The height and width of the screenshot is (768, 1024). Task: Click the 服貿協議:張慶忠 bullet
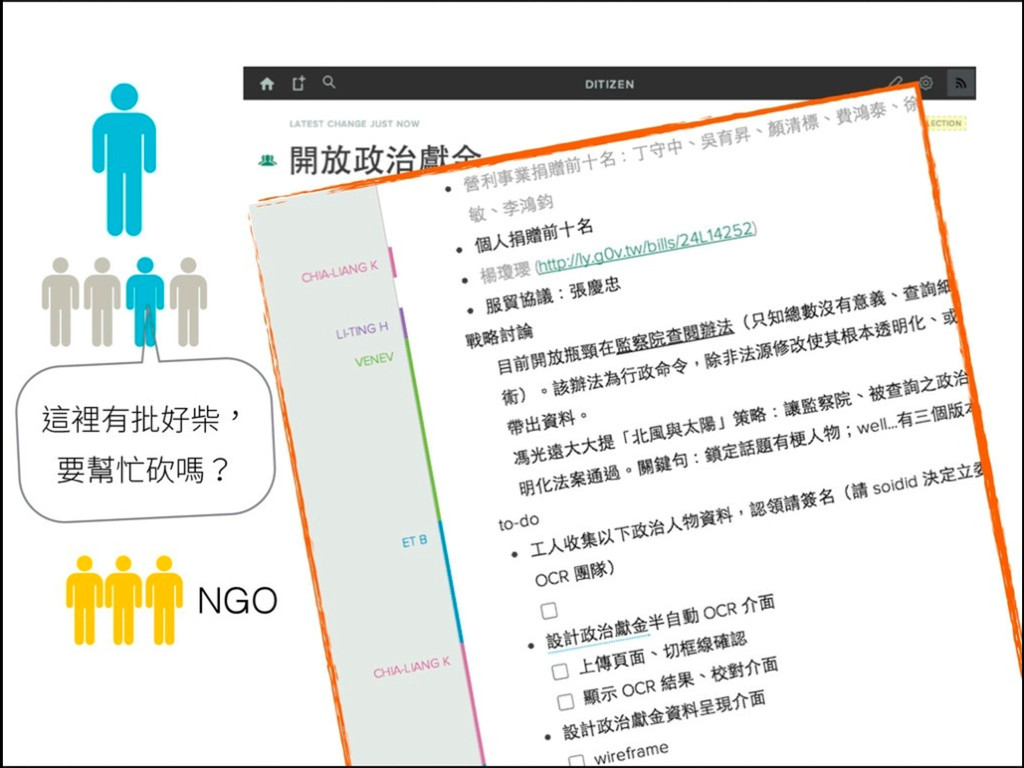552,296
